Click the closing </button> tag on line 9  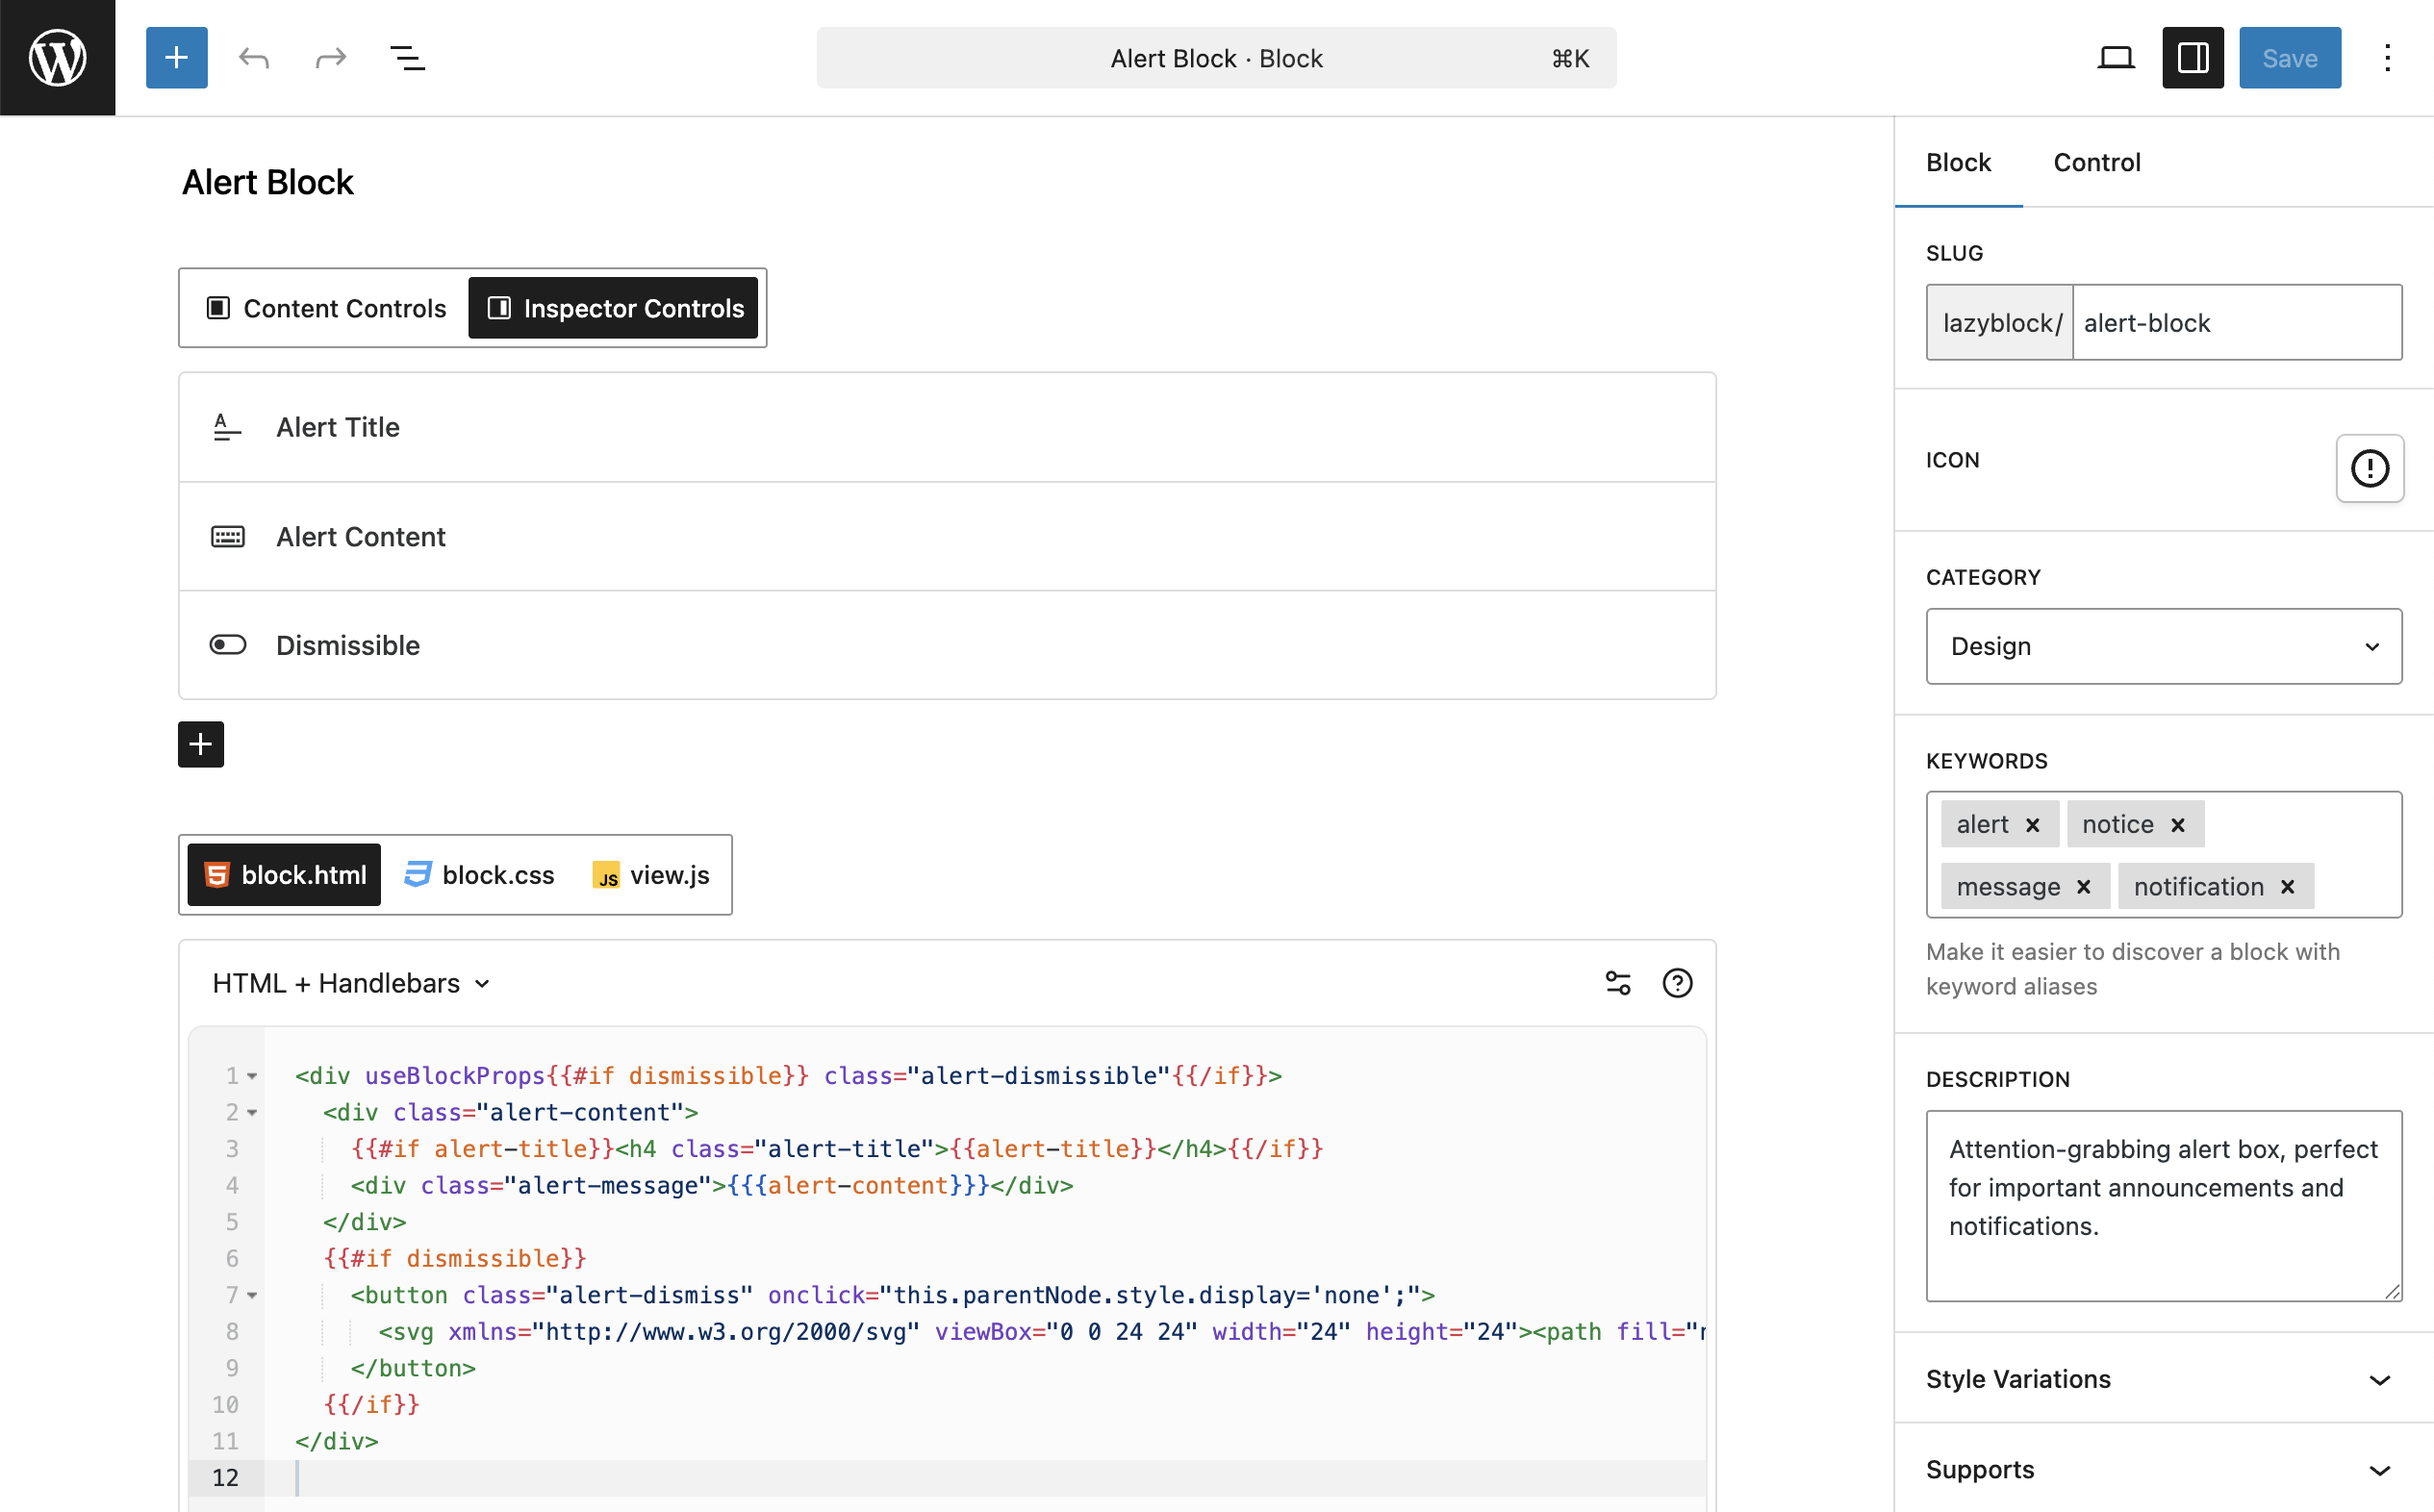[x=413, y=1368]
